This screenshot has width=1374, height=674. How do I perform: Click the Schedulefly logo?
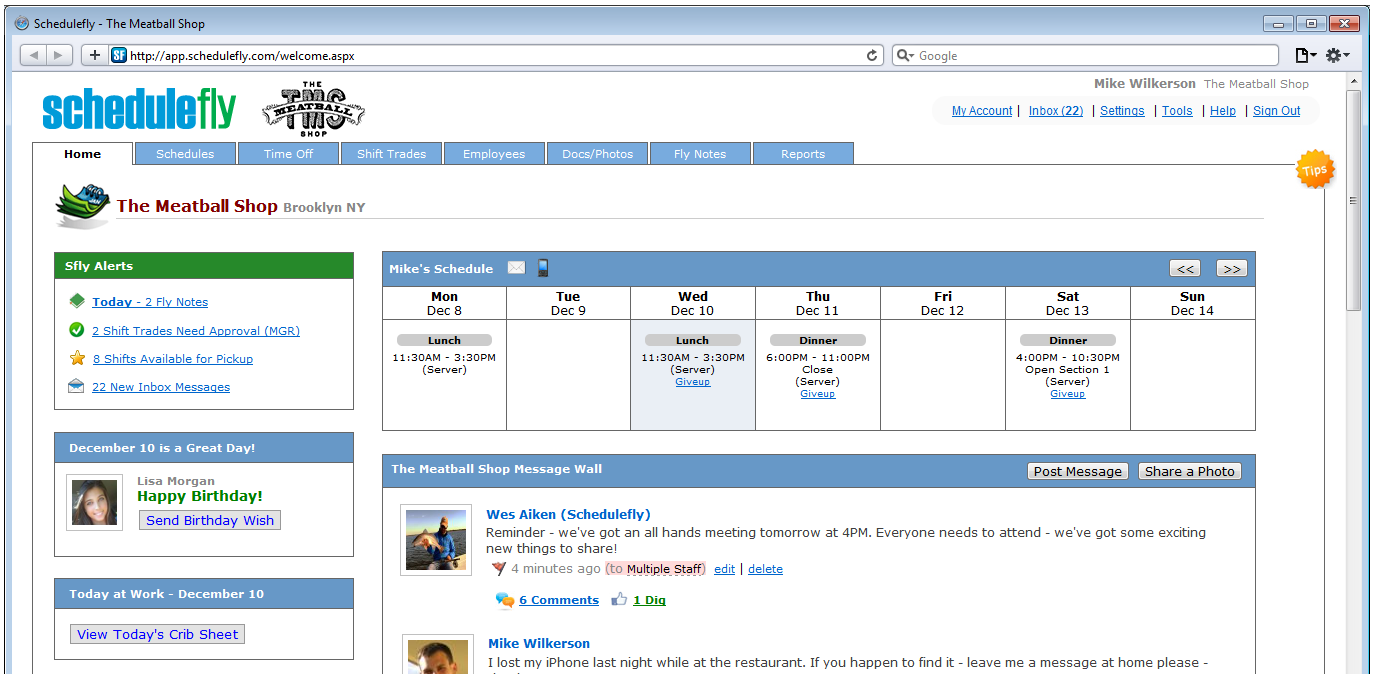coord(139,110)
